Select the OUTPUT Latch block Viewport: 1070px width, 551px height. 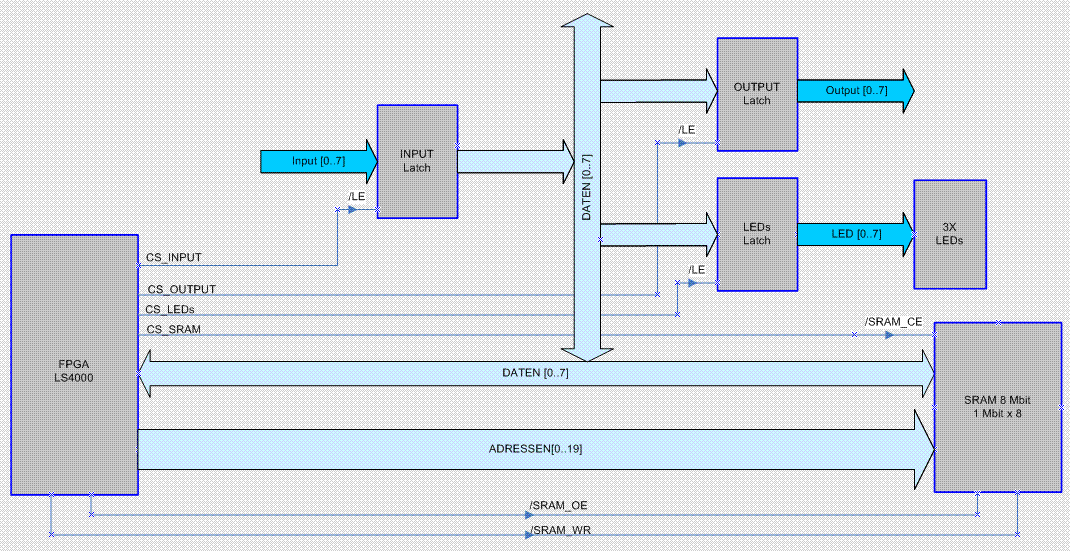pyautogui.click(x=757, y=94)
